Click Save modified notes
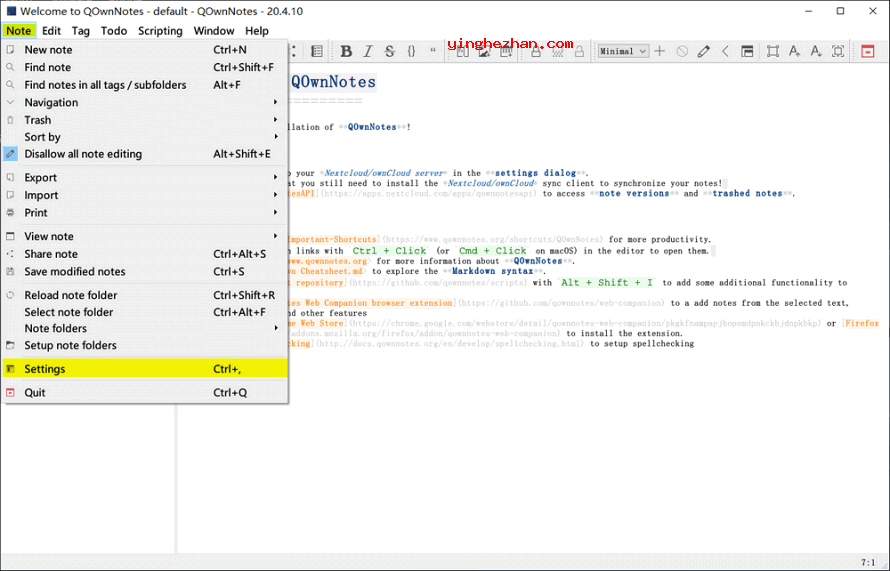This screenshot has width=890, height=571. click(x=145, y=271)
